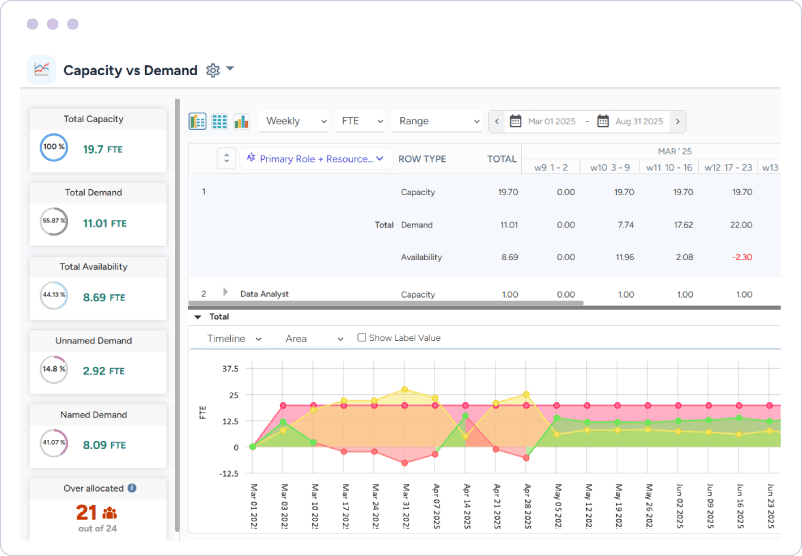
Task: Open the Range dropdown
Action: click(x=437, y=121)
